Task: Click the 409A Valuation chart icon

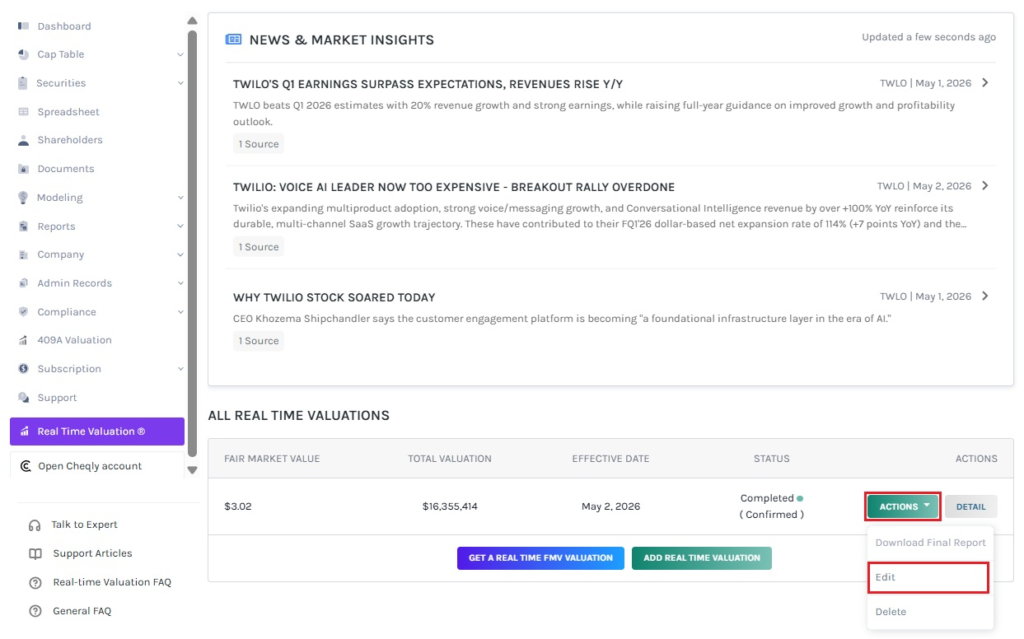Action: 24,340
